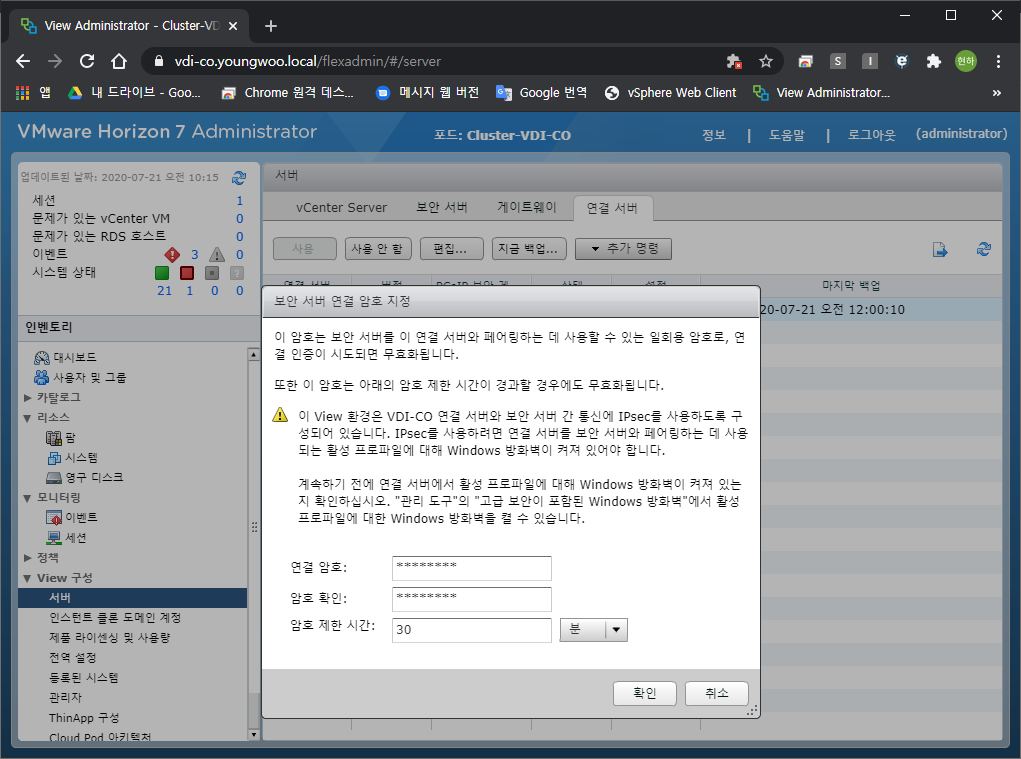This screenshot has height=759, width=1021.
Task: Open 등록된 시스템 item
Action: pos(83,678)
